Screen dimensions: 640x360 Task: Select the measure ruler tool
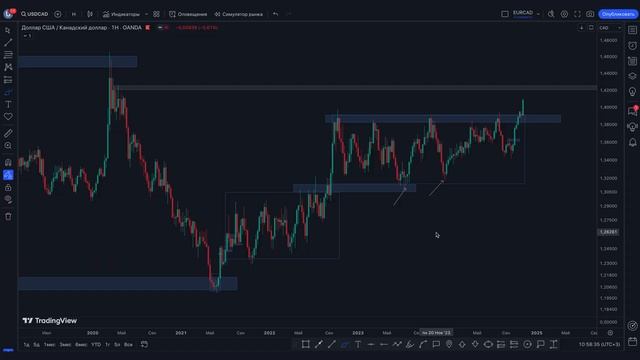point(8,133)
